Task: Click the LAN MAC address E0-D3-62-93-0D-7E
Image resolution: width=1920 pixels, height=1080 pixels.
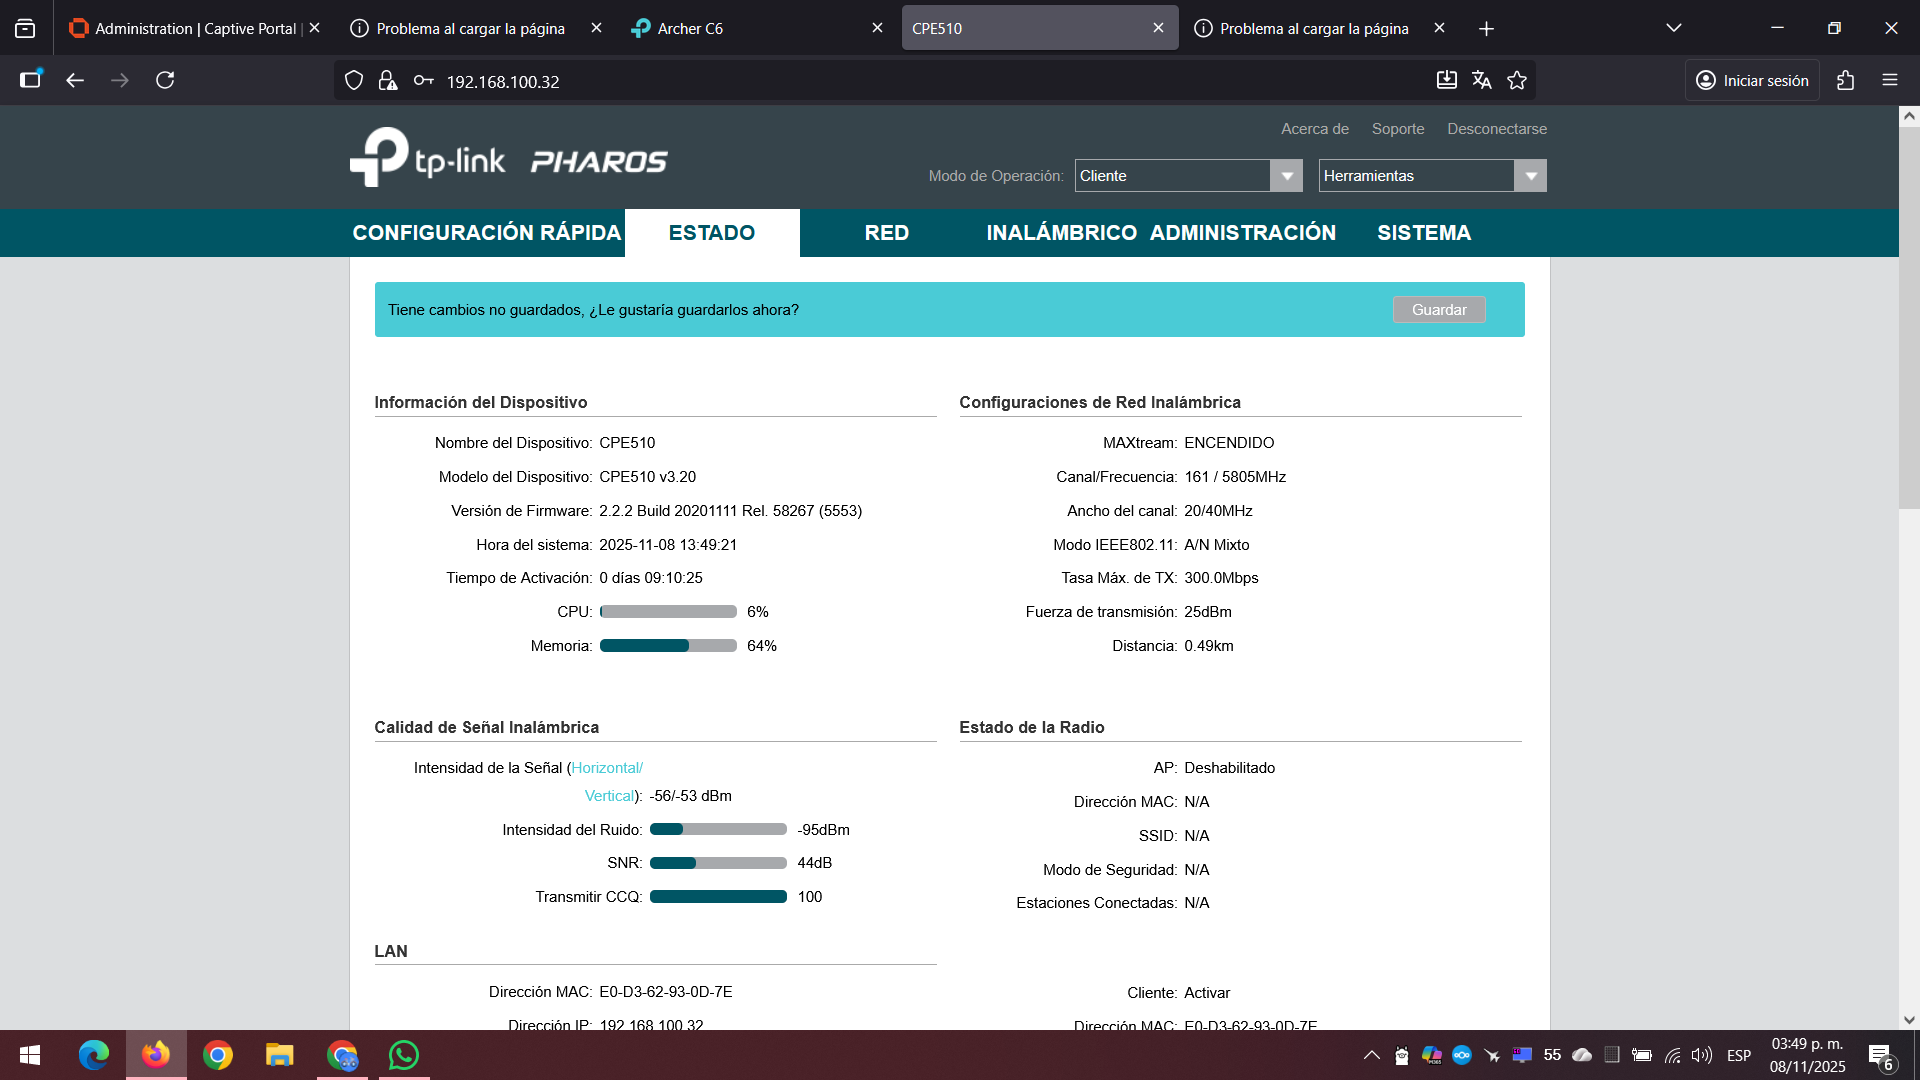Action: (666, 992)
